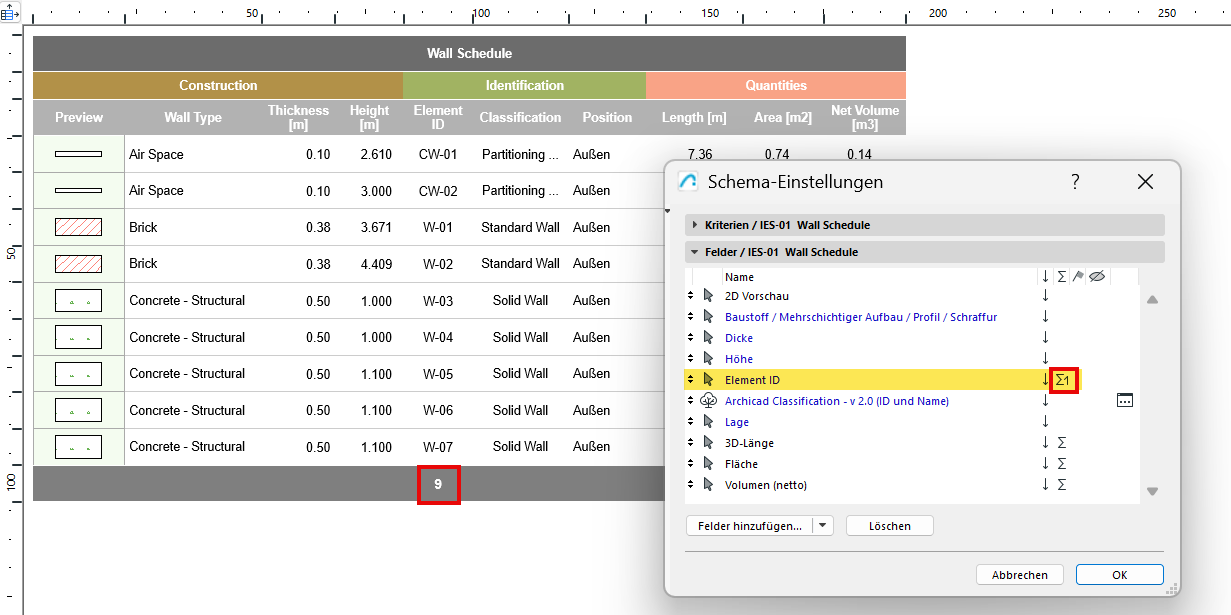This screenshot has width=1231, height=615.
Task: Click the Archicad logo in the dialog title bar
Action: [688, 182]
